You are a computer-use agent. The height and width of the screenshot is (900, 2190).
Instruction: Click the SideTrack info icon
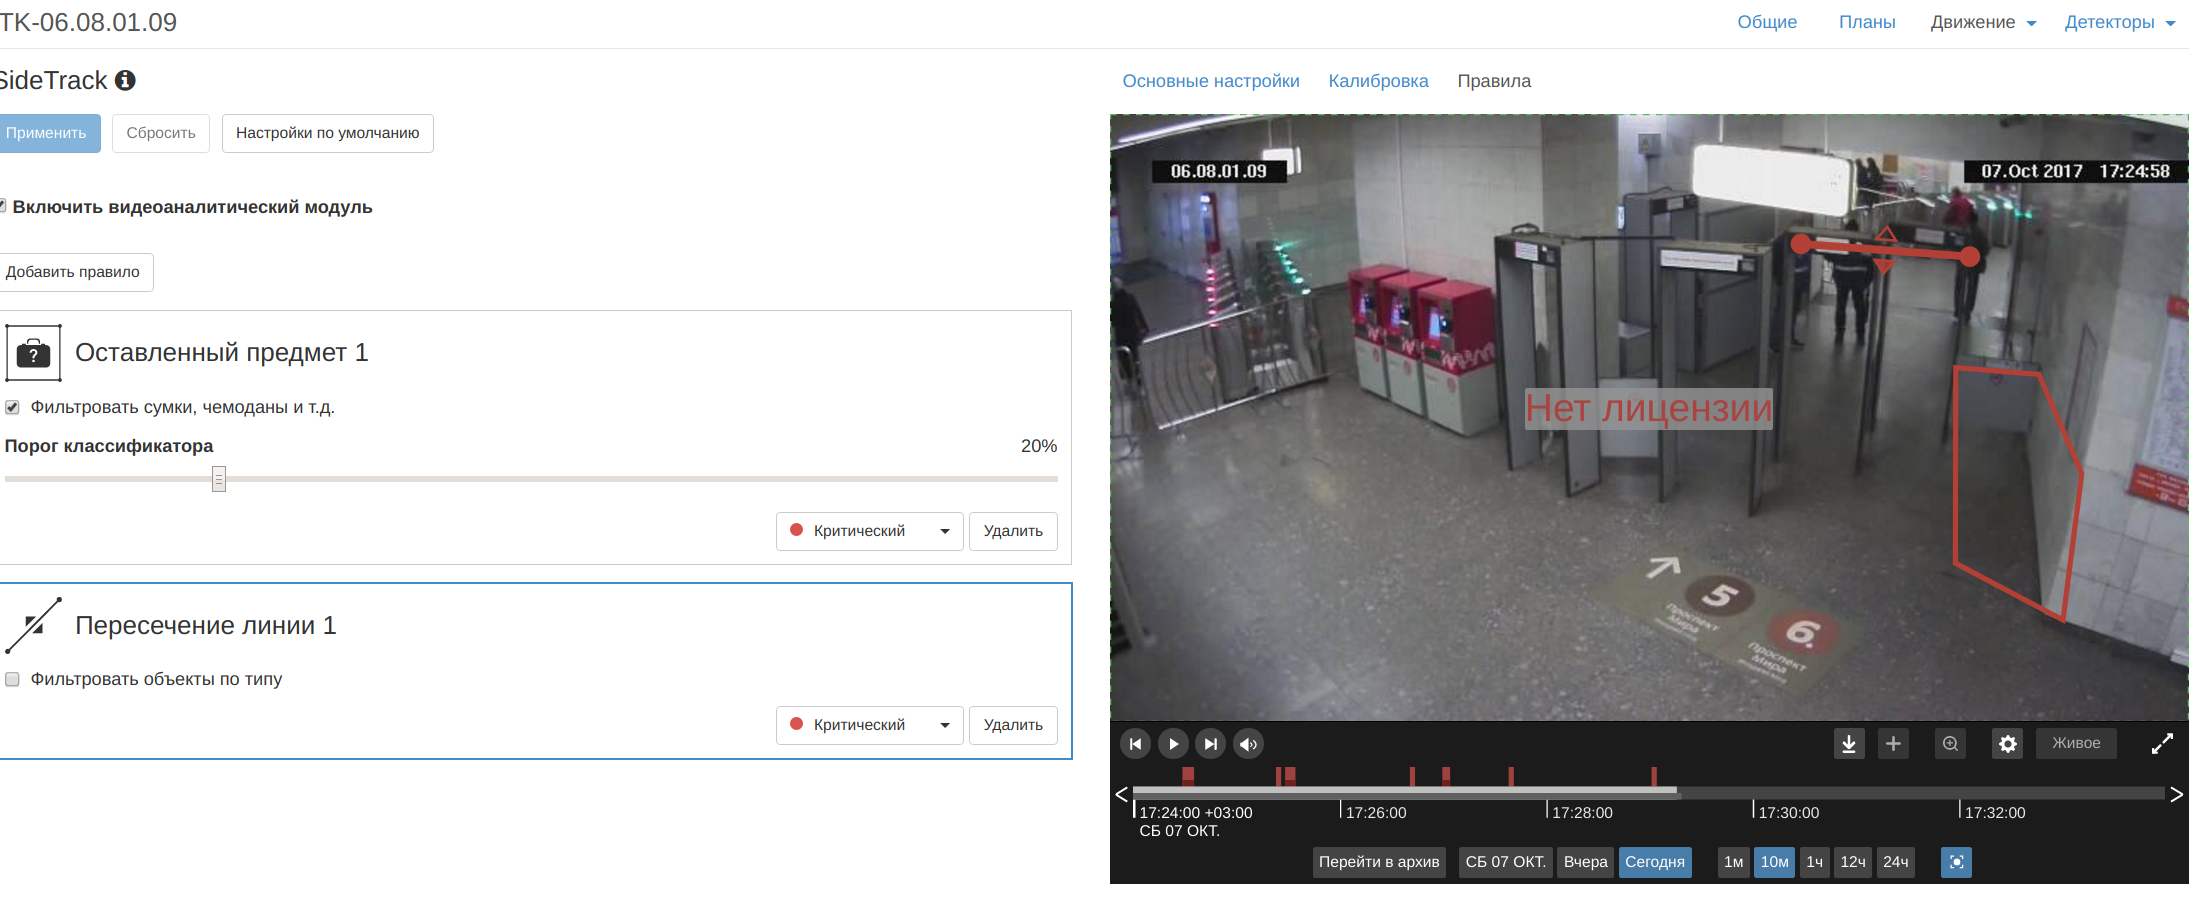tap(125, 80)
